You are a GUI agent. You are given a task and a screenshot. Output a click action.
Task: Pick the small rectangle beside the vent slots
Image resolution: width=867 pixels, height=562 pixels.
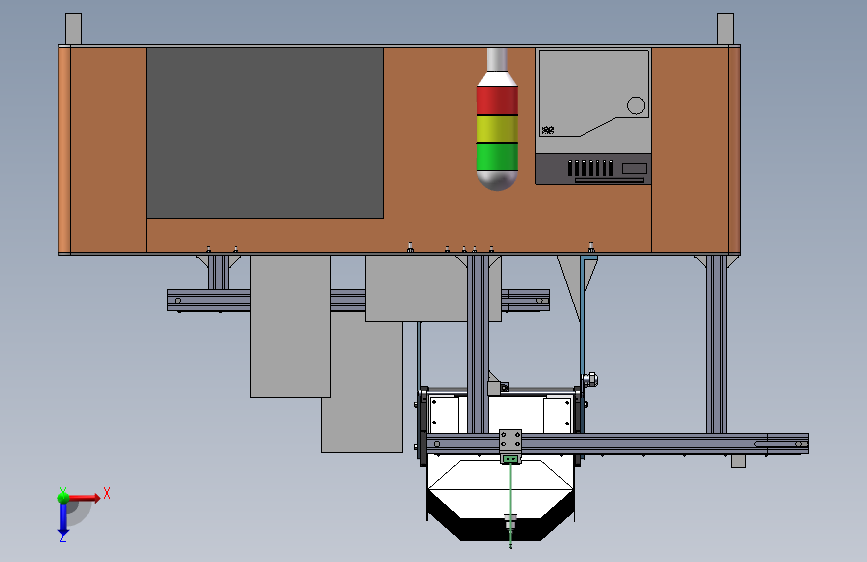pos(634,168)
